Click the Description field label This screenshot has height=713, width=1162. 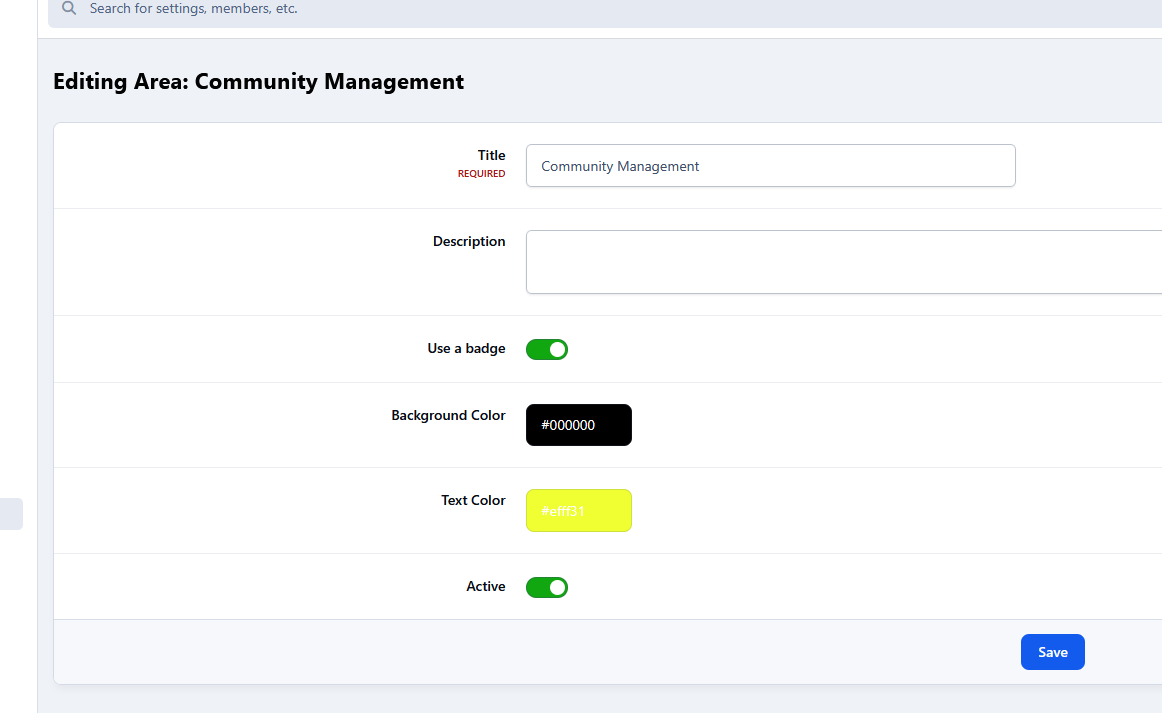pyautogui.click(x=469, y=241)
